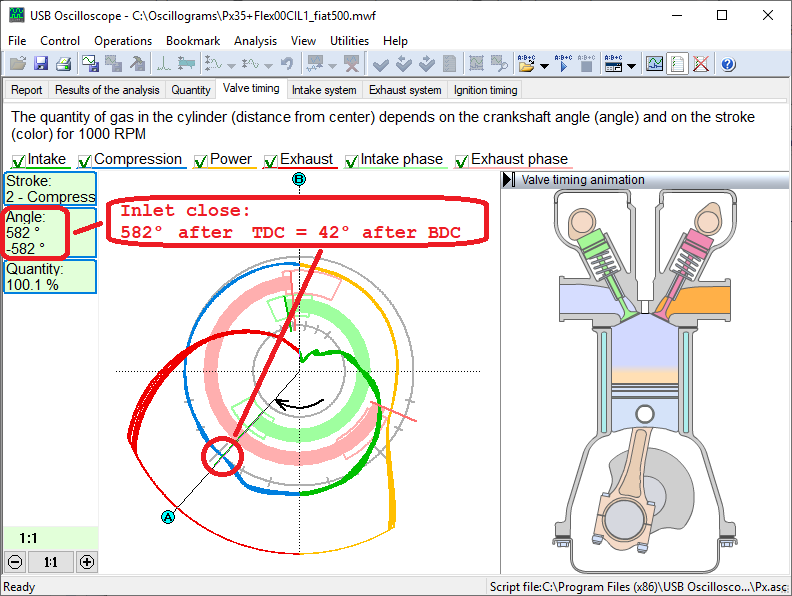Click the open file folder icon
This screenshot has height=596, width=792.
(16, 64)
